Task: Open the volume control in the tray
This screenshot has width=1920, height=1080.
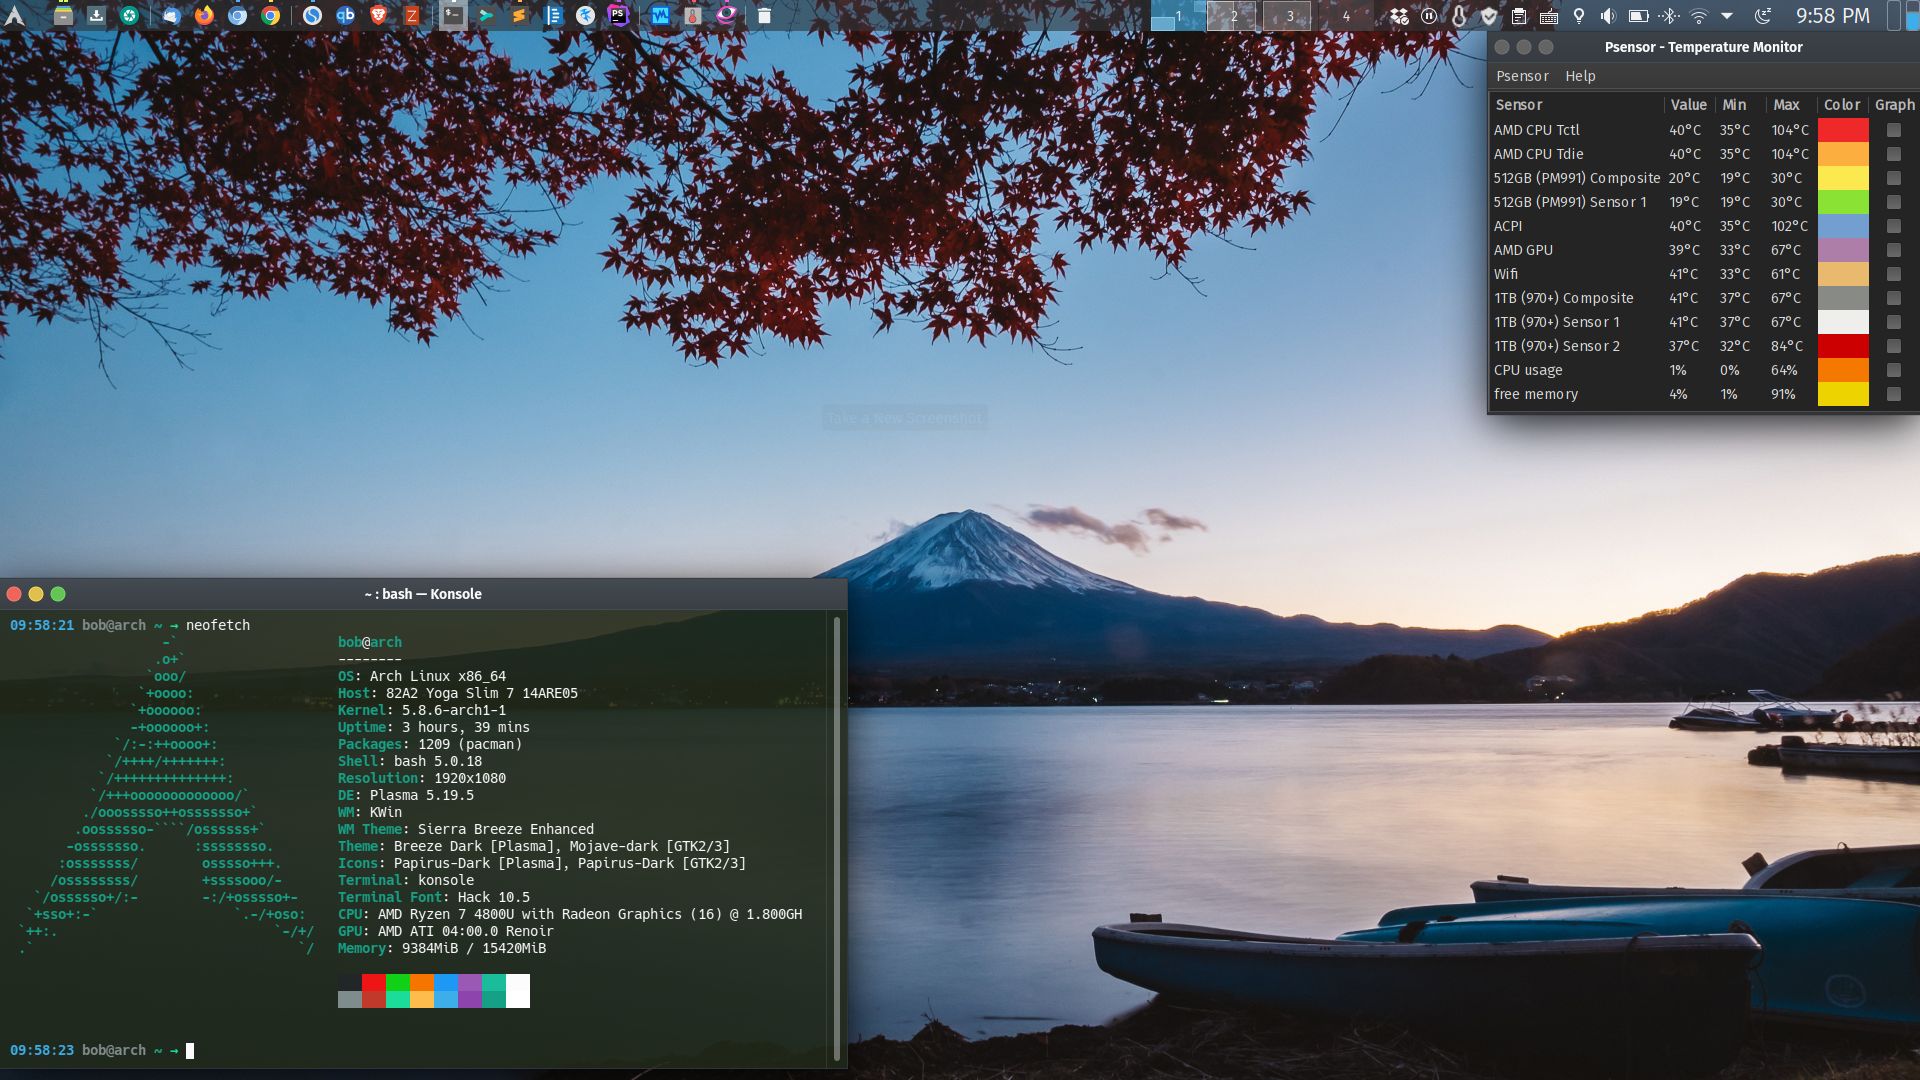Action: pos(1608,16)
